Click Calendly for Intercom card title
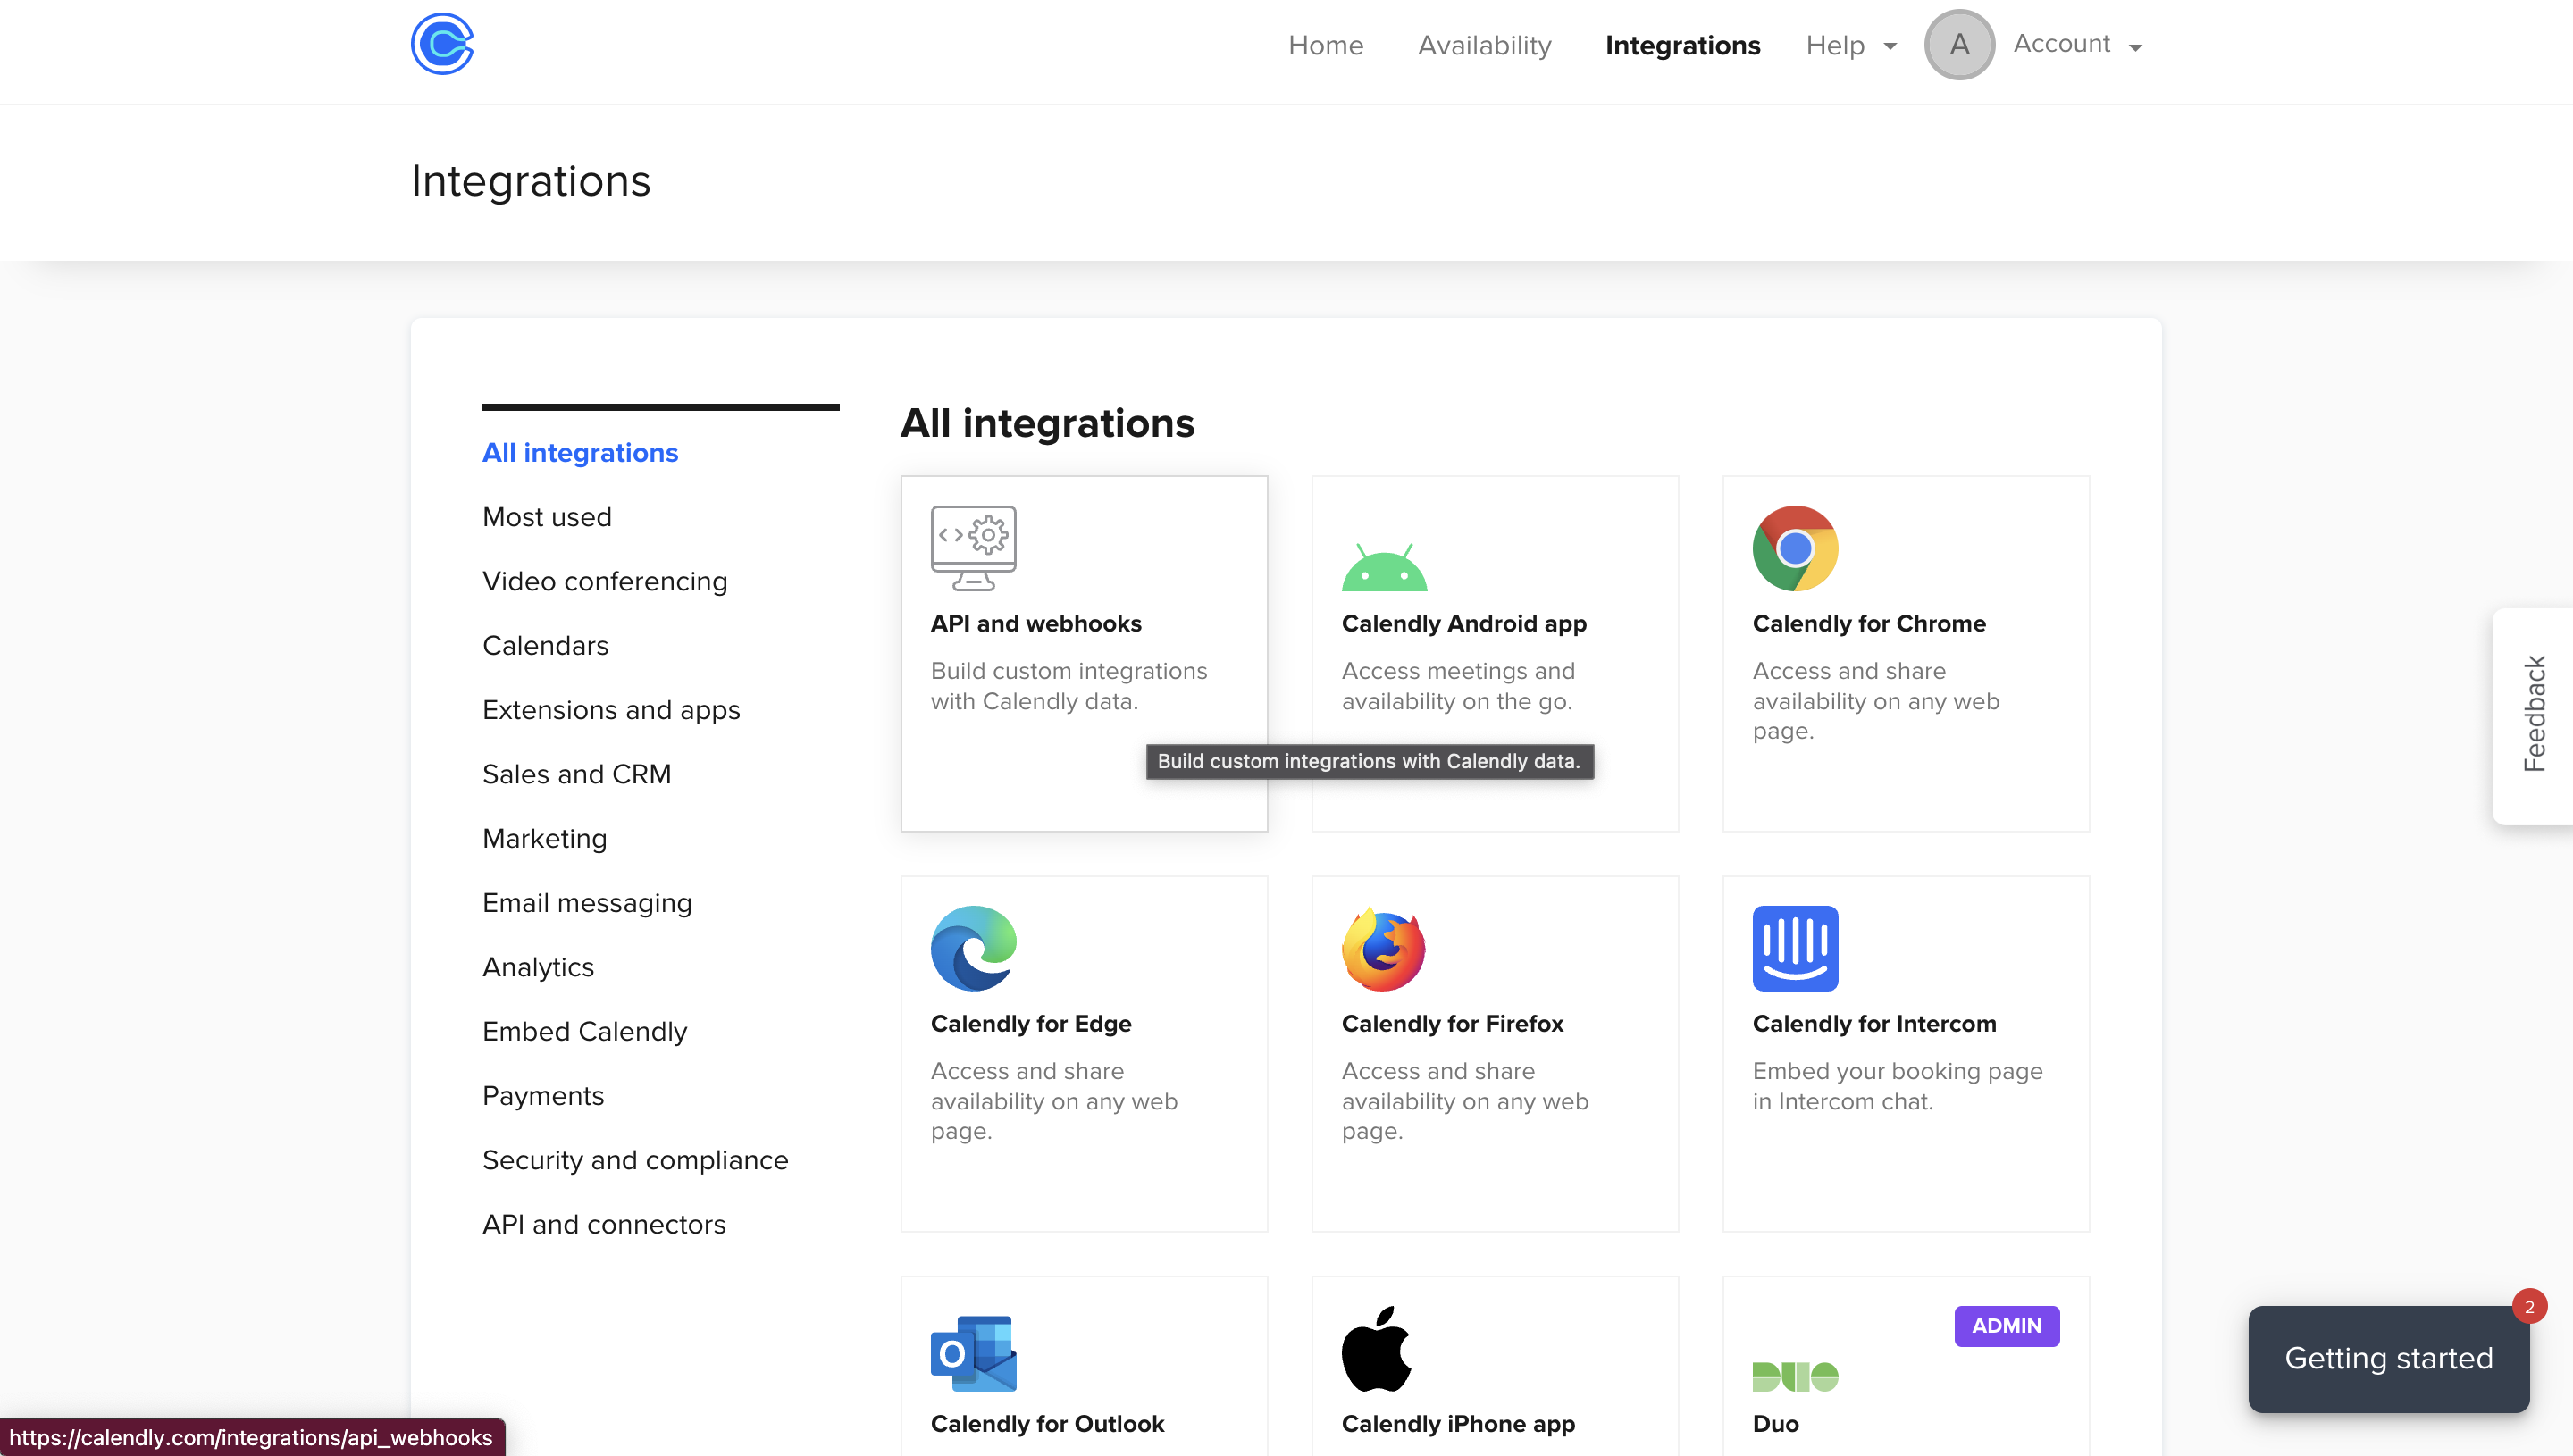This screenshot has width=2573, height=1456. click(x=1873, y=1023)
